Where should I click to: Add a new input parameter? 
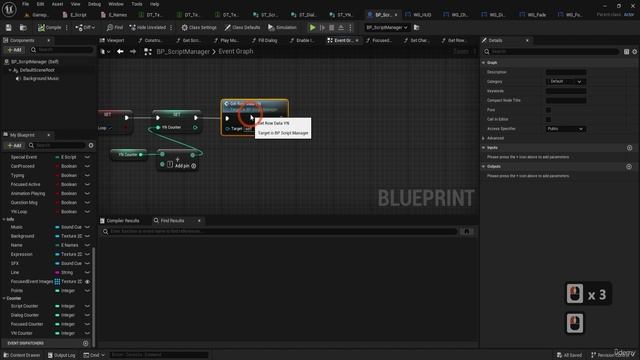click(x=629, y=148)
